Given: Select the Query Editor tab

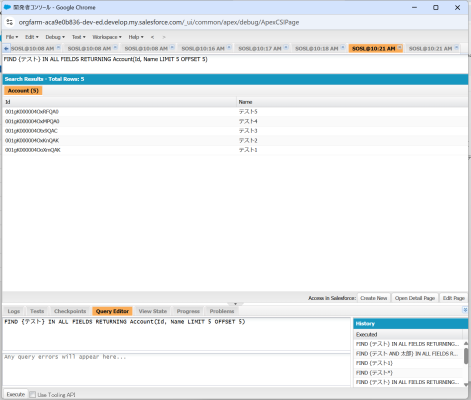Looking at the screenshot, I should coord(112,311).
